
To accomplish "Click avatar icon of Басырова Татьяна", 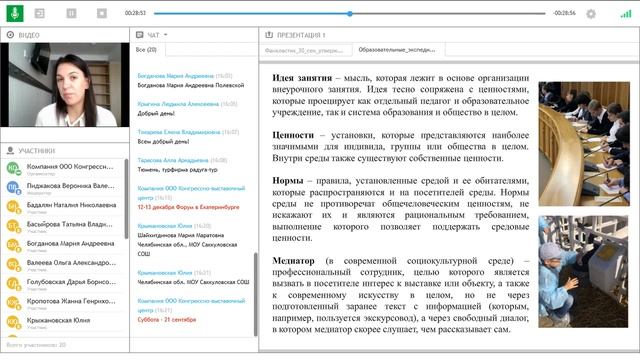I will click(13, 226).
